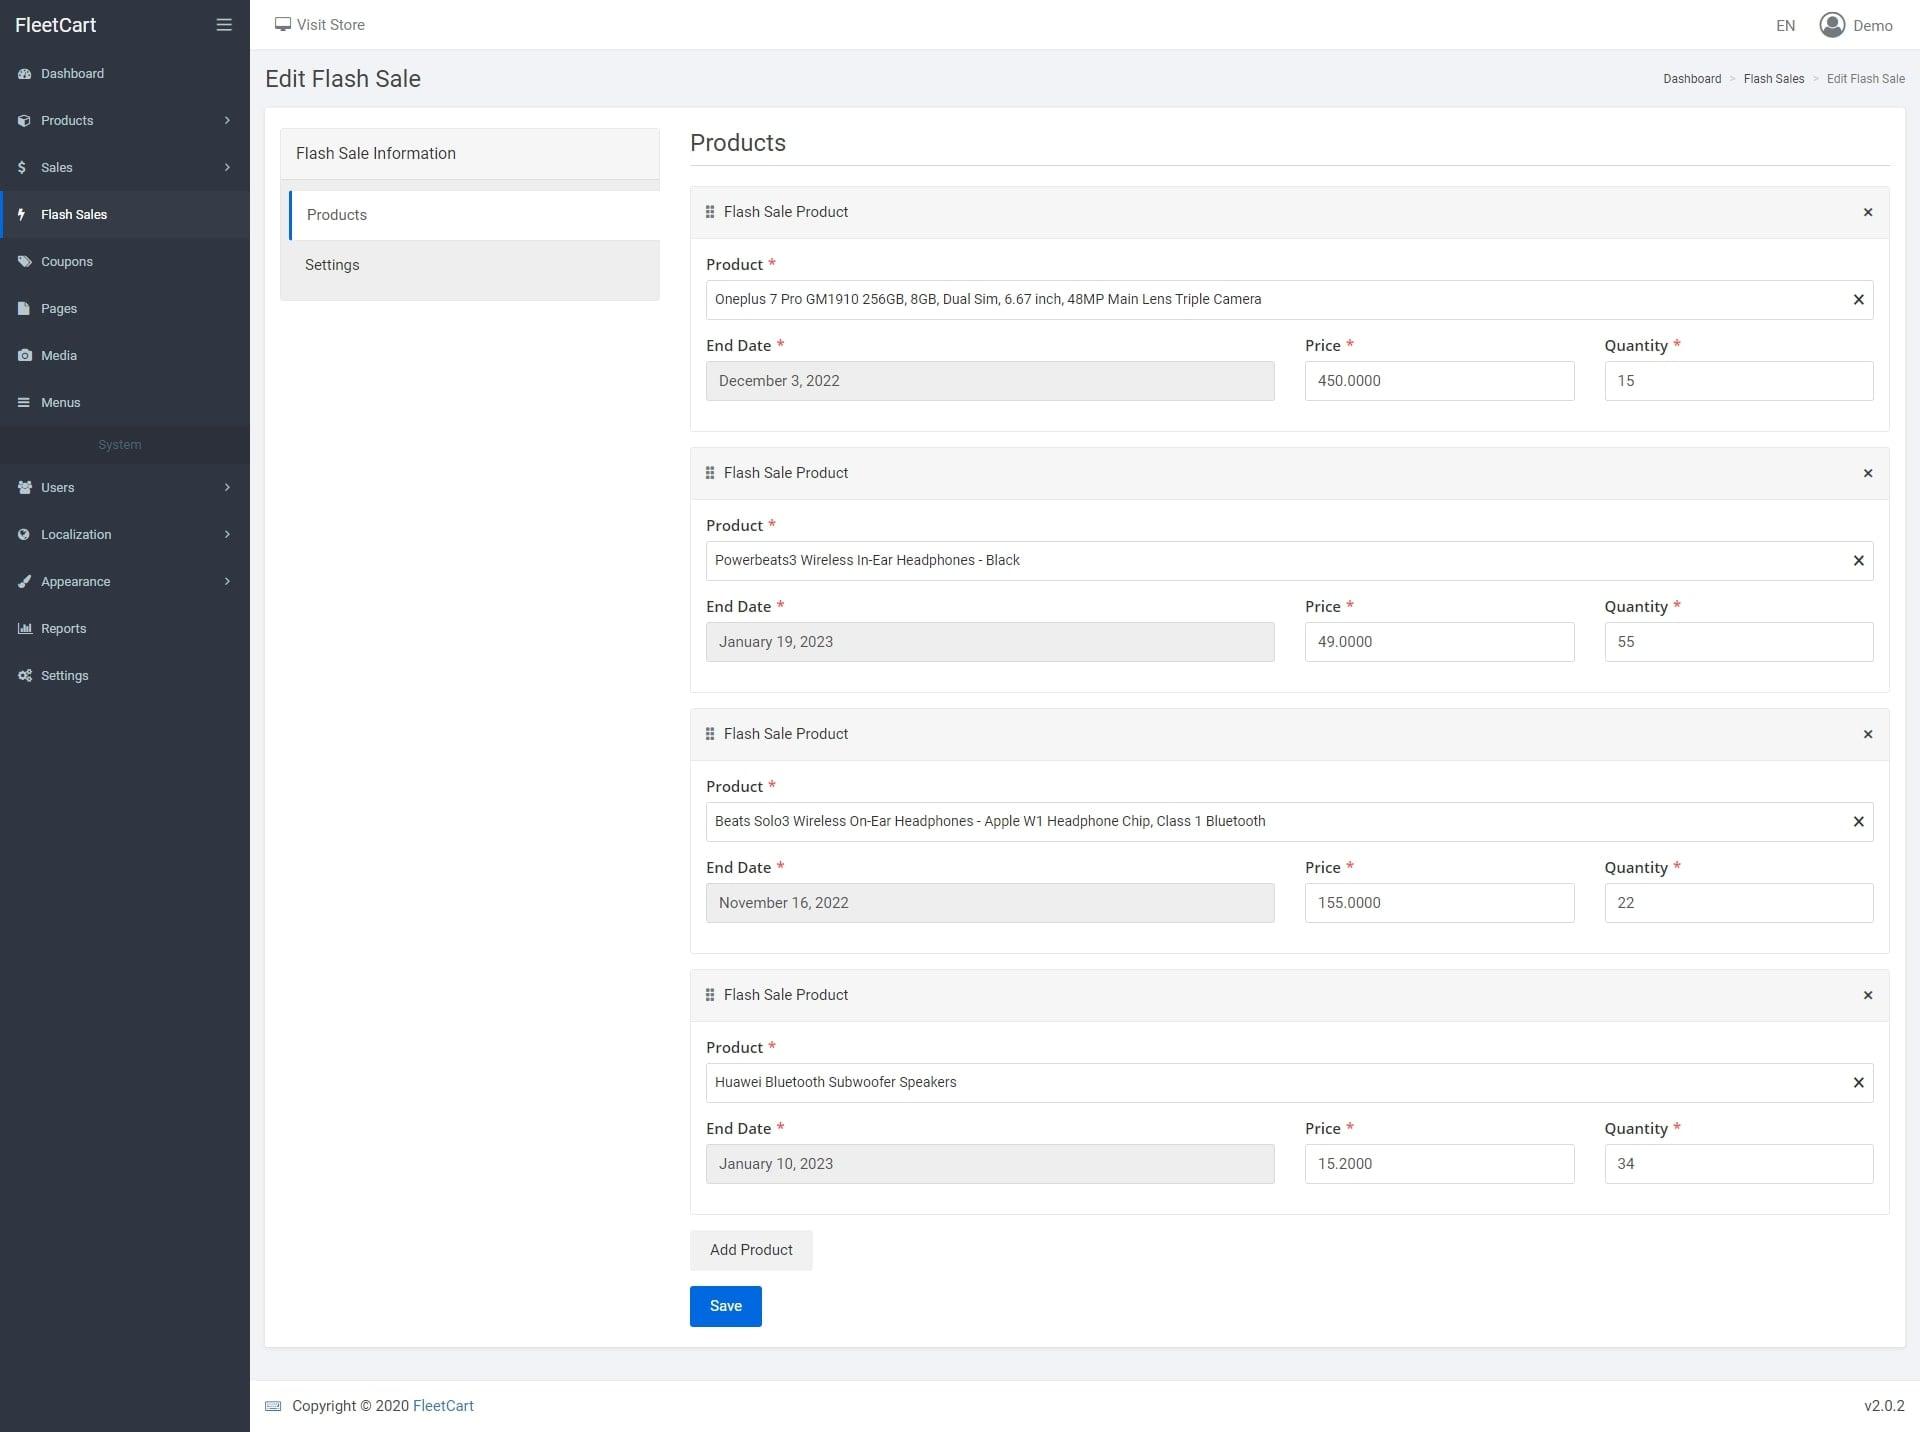Open the FleetCart footer link
1920x1432 pixels.
443,1405
